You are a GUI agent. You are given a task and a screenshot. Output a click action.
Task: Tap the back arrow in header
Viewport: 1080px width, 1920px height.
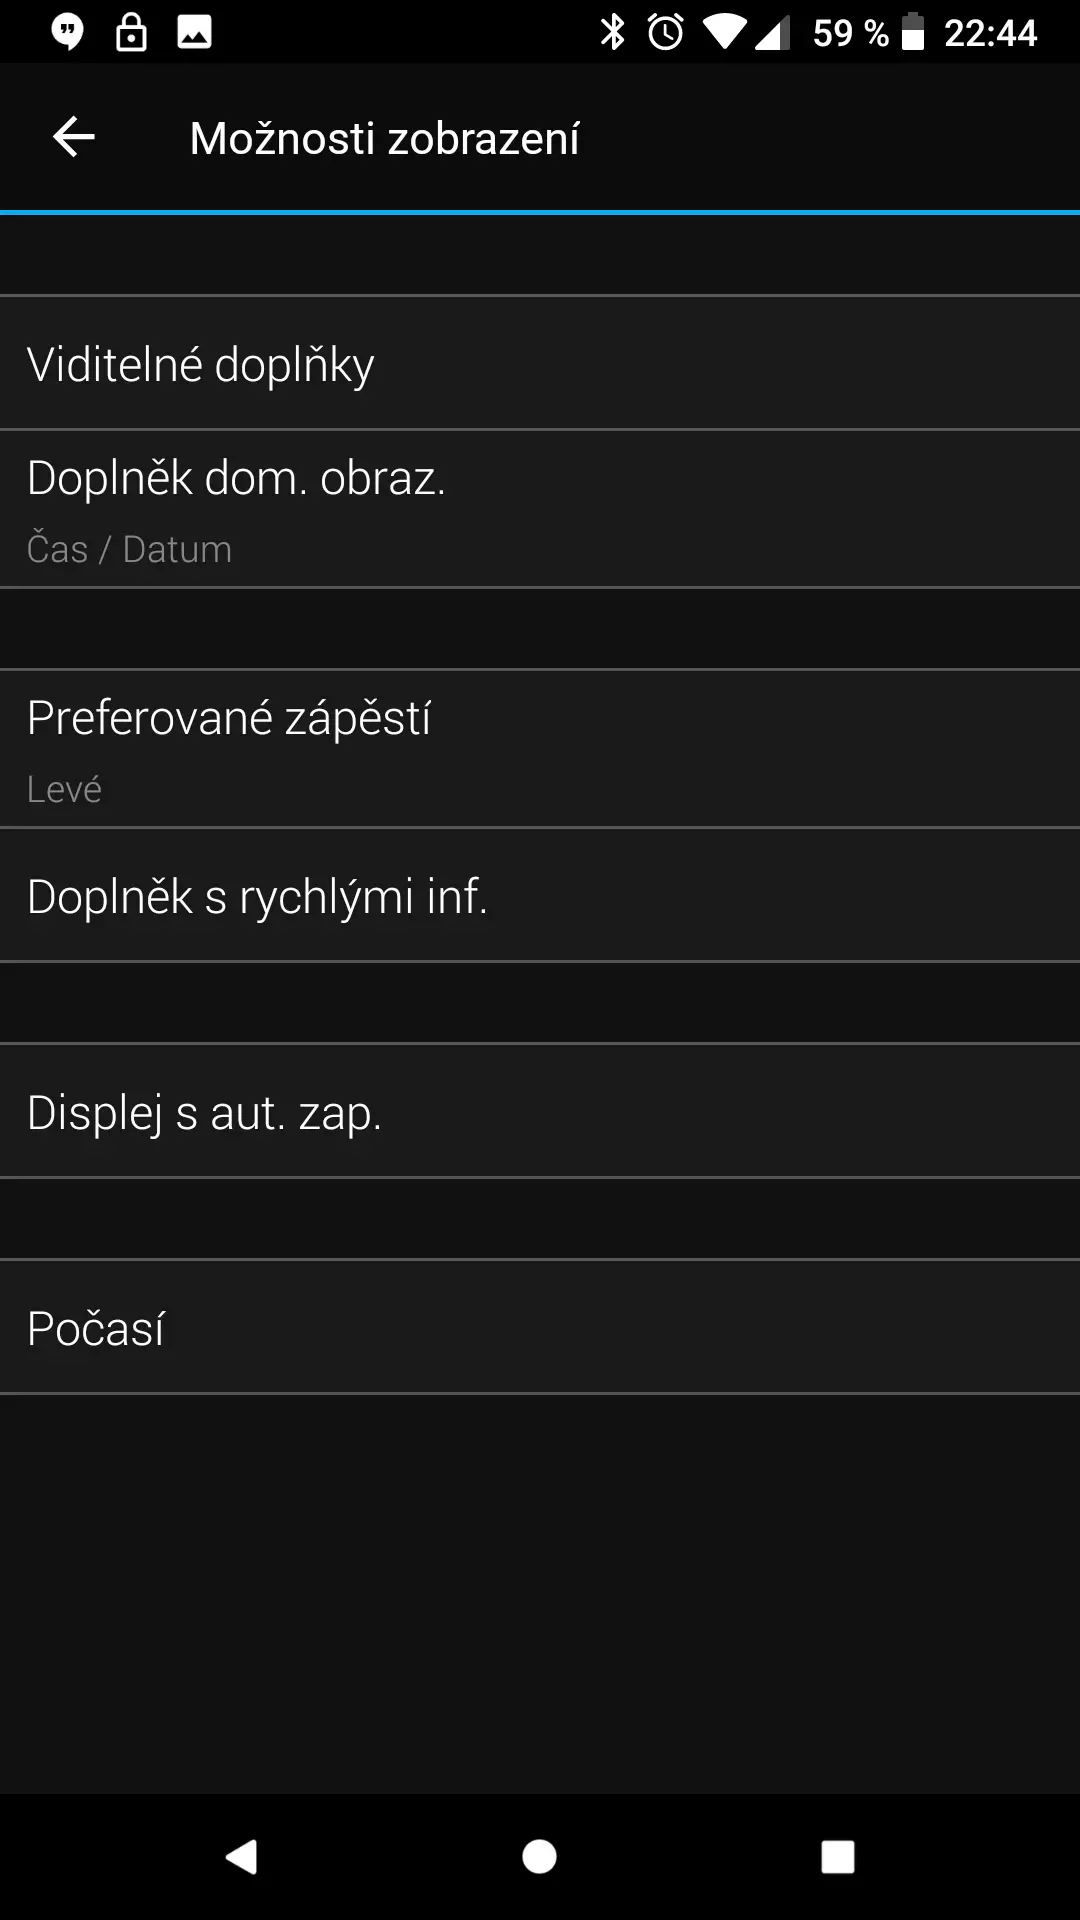(x=74, y=137)
